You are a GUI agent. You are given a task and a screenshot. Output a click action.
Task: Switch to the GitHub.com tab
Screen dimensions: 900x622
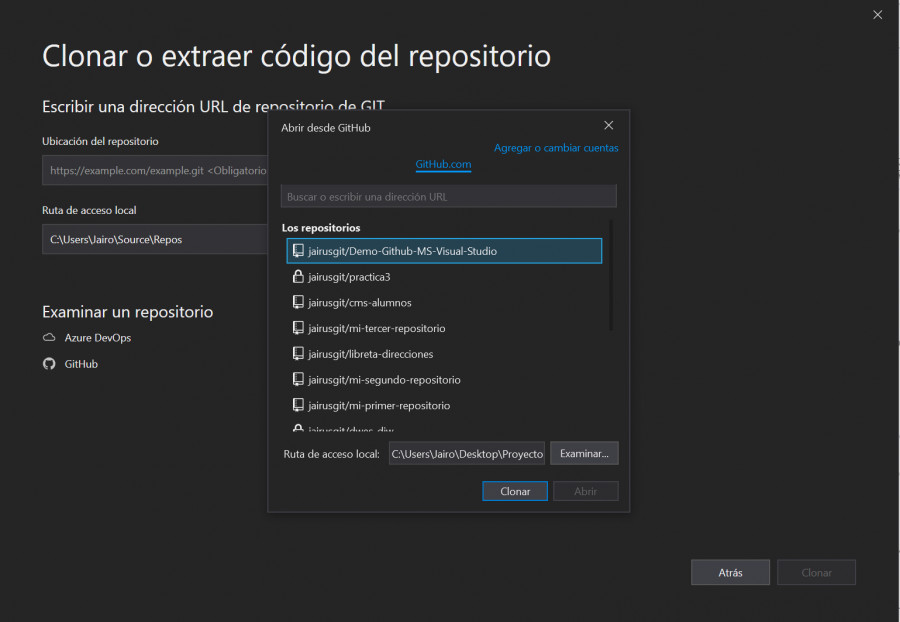(443, 164)
